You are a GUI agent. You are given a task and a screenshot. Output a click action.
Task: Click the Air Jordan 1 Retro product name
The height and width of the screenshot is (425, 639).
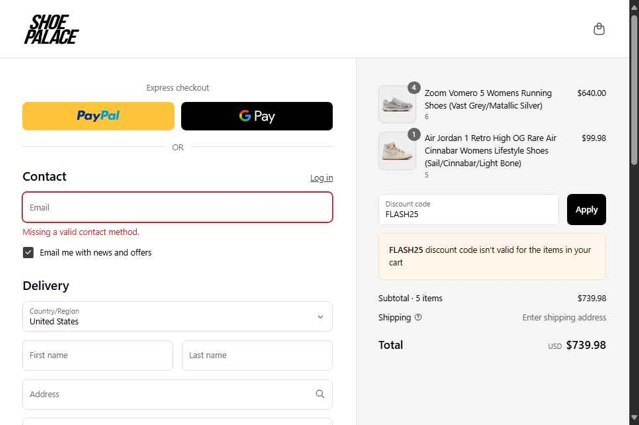tap(490, 150)
